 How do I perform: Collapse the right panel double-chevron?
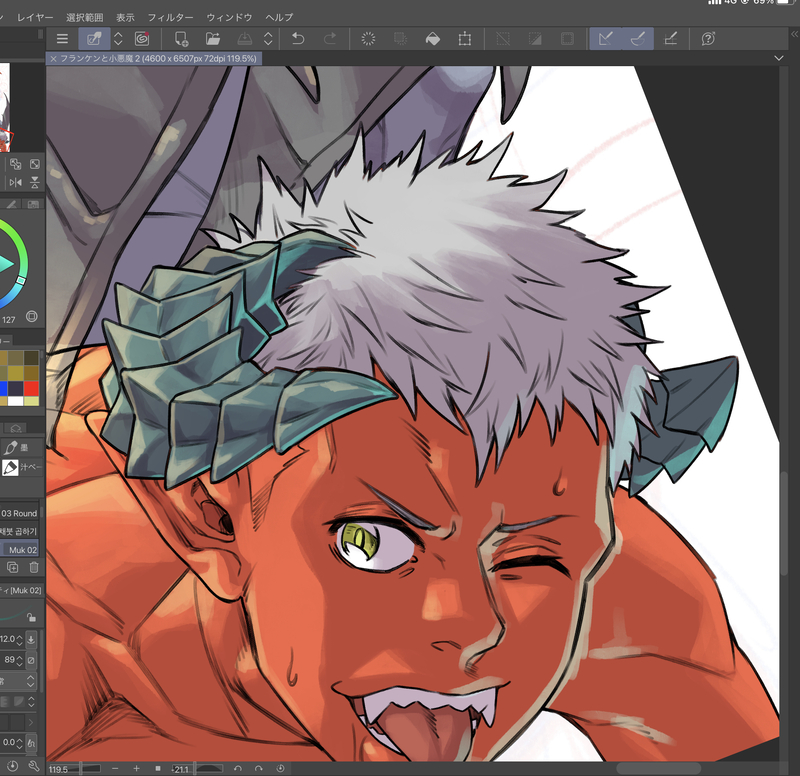[794, 34]
